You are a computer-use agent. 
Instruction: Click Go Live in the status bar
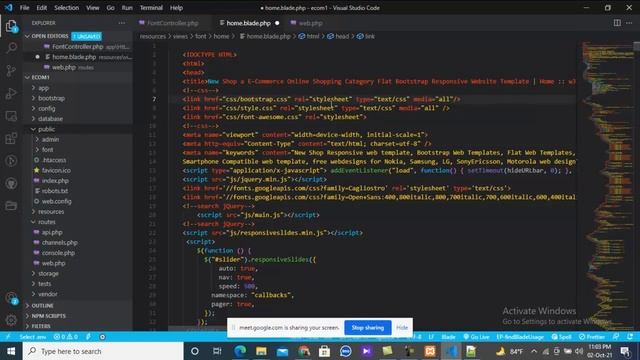(x=476, y=337)
